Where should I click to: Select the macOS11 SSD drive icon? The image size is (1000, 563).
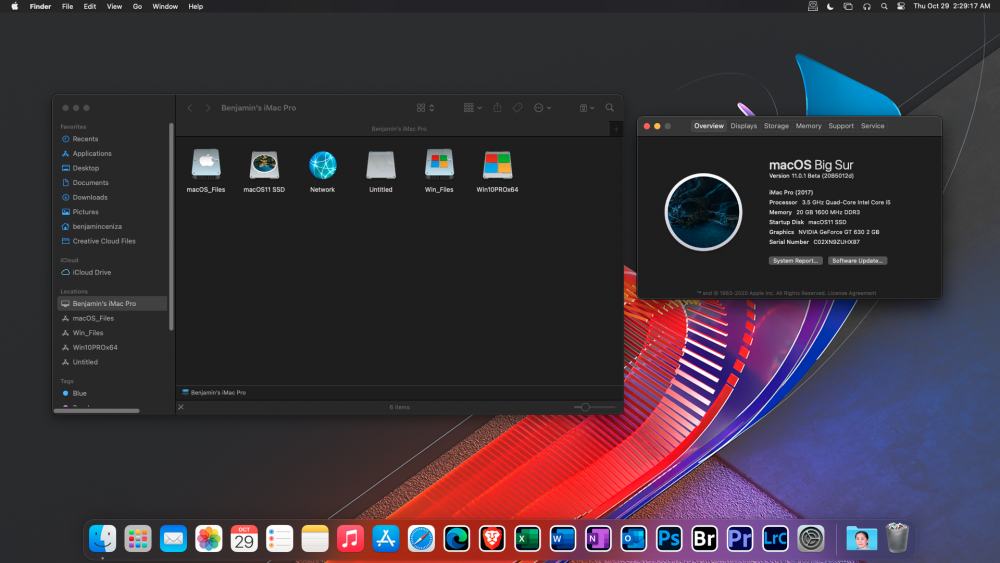(264, 165)
